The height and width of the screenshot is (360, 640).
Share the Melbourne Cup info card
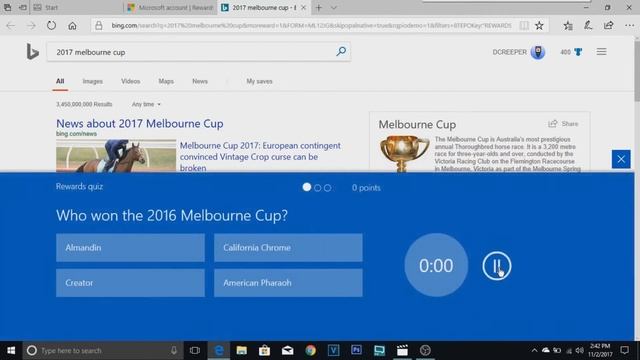pyautogui.click(x=563, y=124)
